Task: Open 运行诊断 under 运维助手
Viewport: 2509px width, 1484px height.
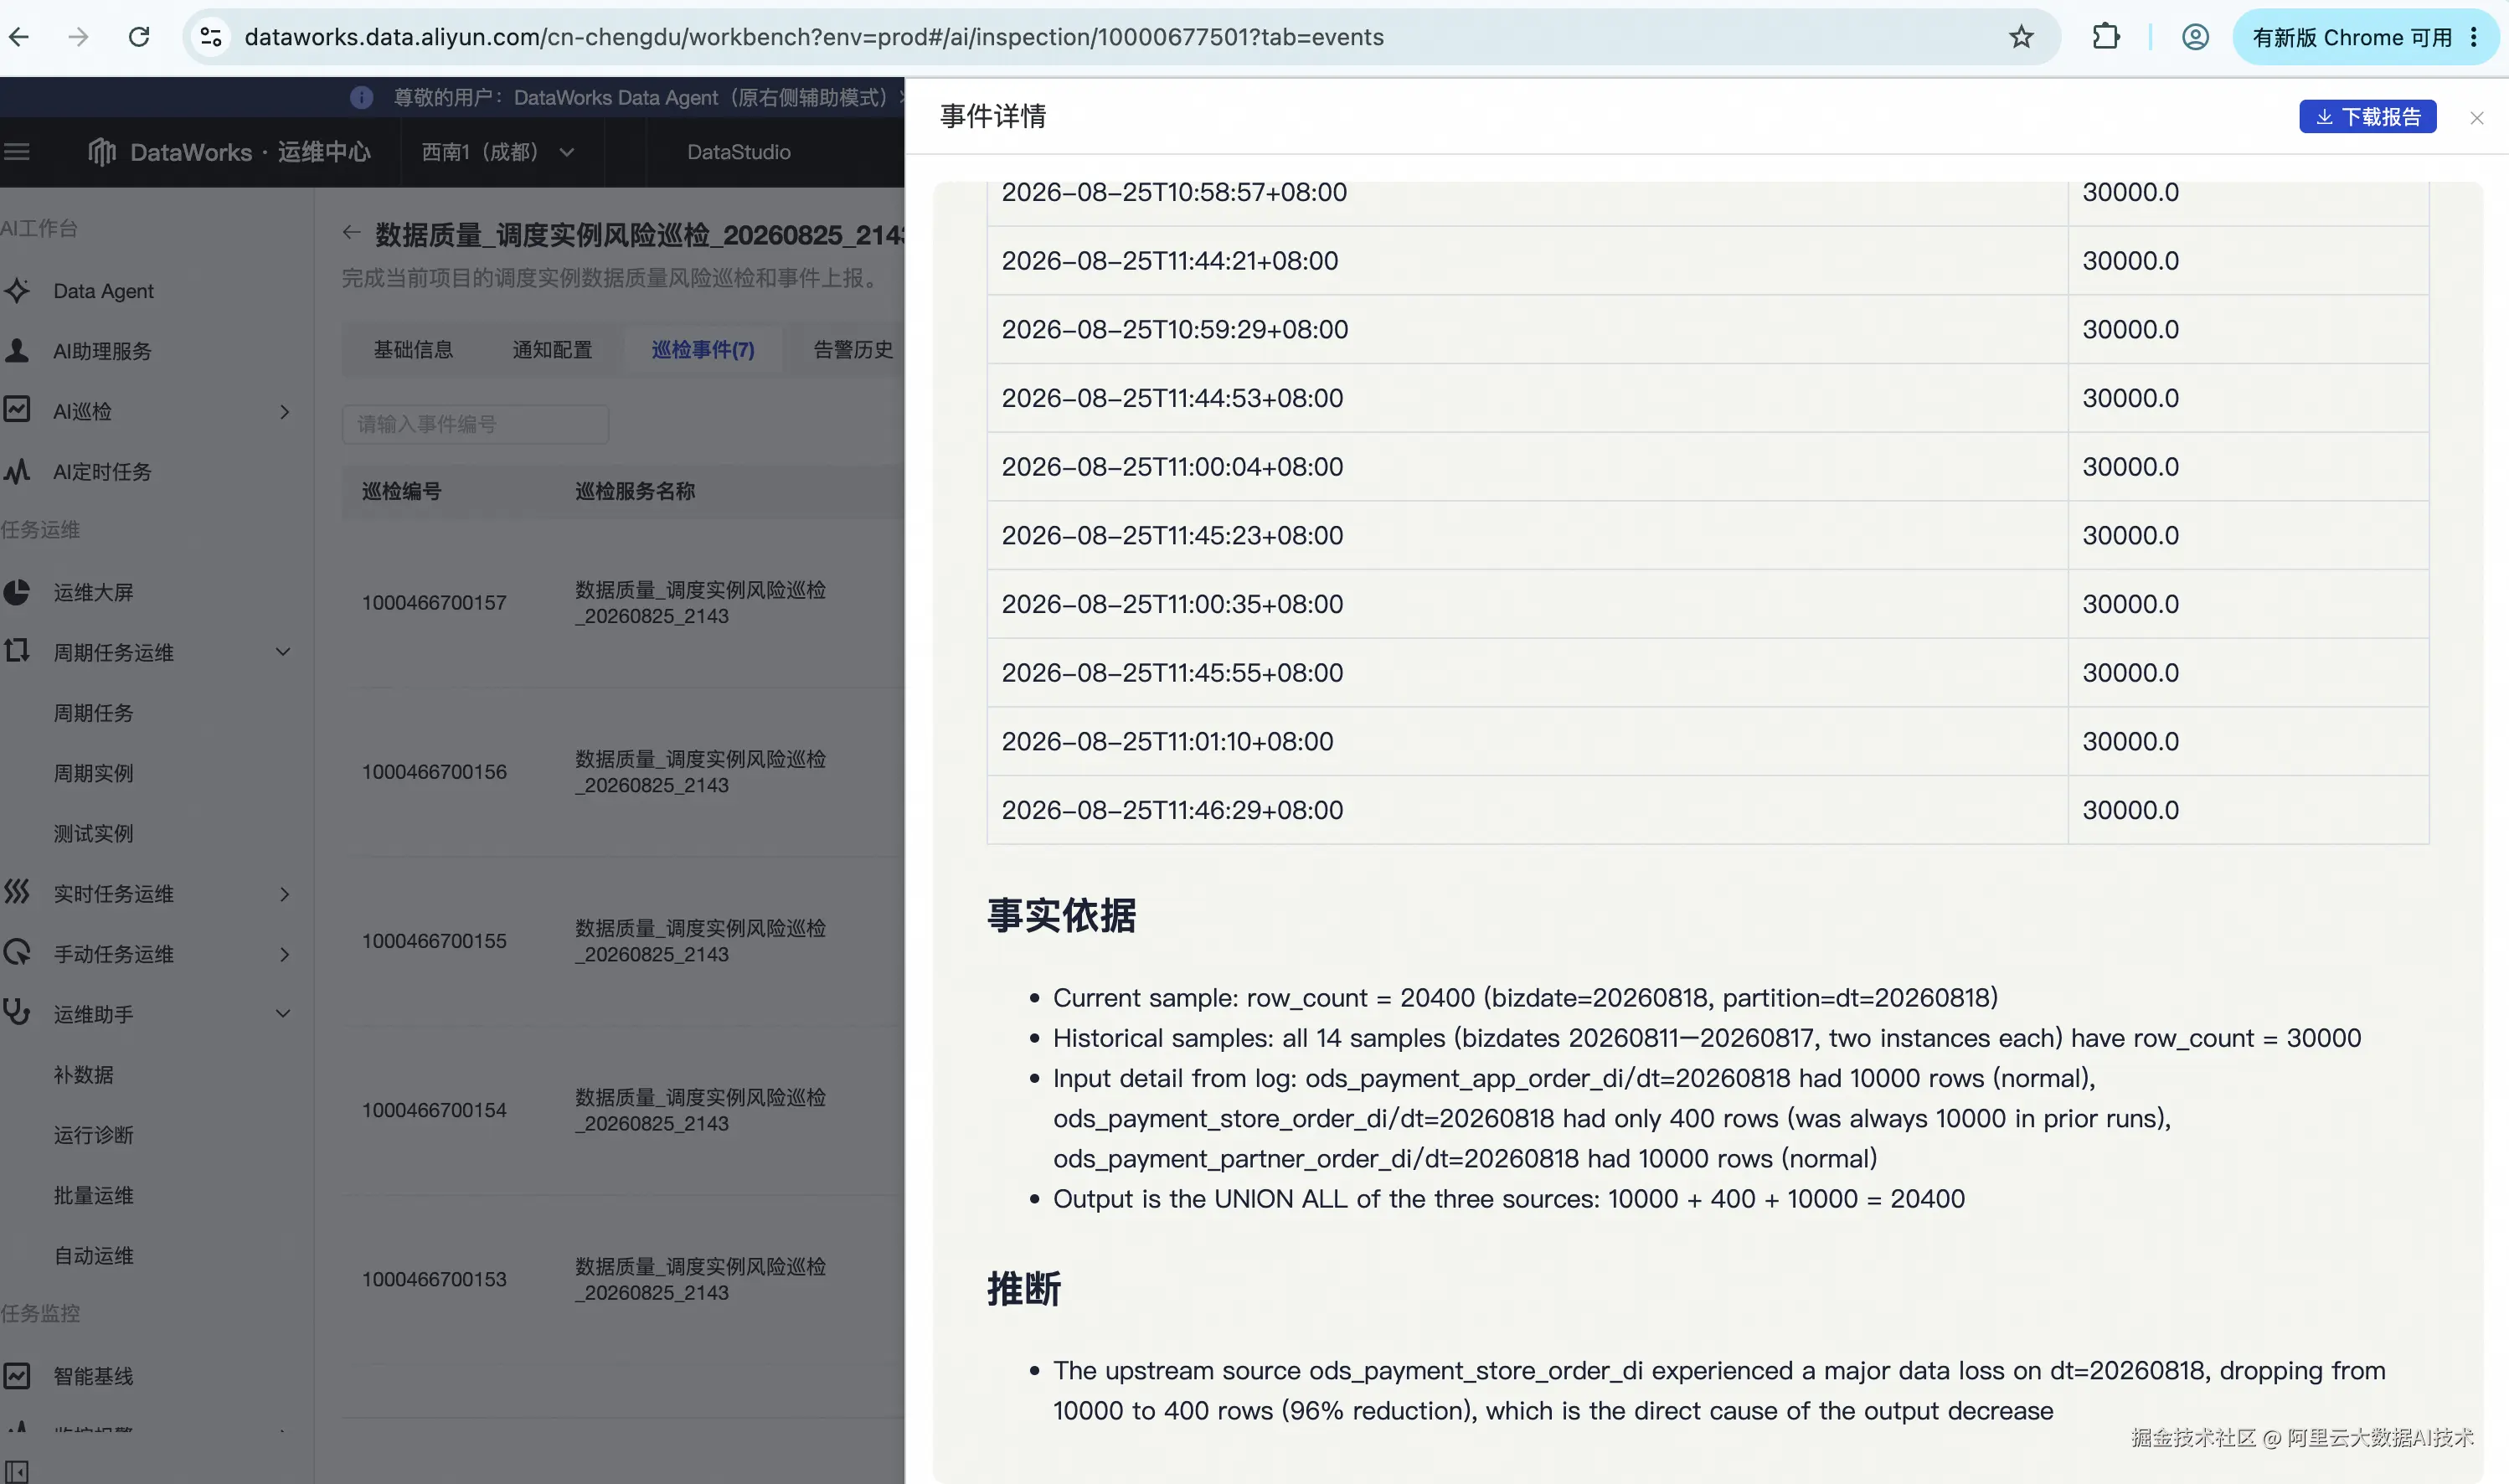Action: 93,1135
